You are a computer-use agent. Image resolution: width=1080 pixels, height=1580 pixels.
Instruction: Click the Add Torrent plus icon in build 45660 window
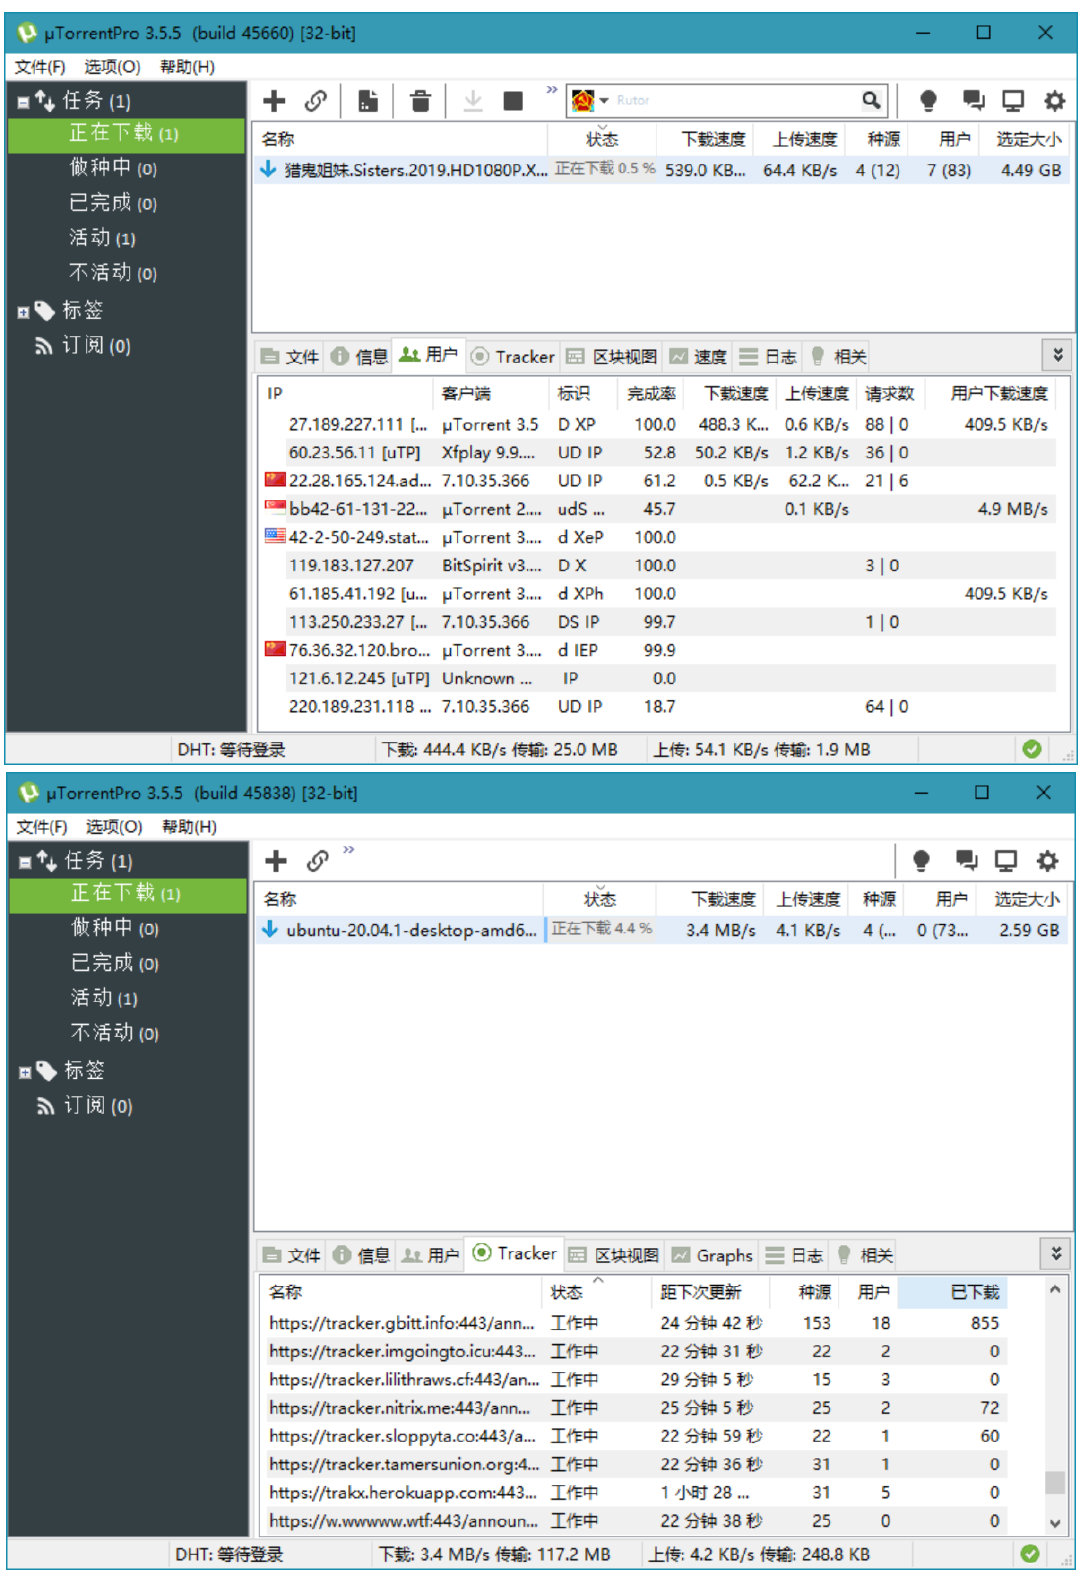tap(274, 101)
